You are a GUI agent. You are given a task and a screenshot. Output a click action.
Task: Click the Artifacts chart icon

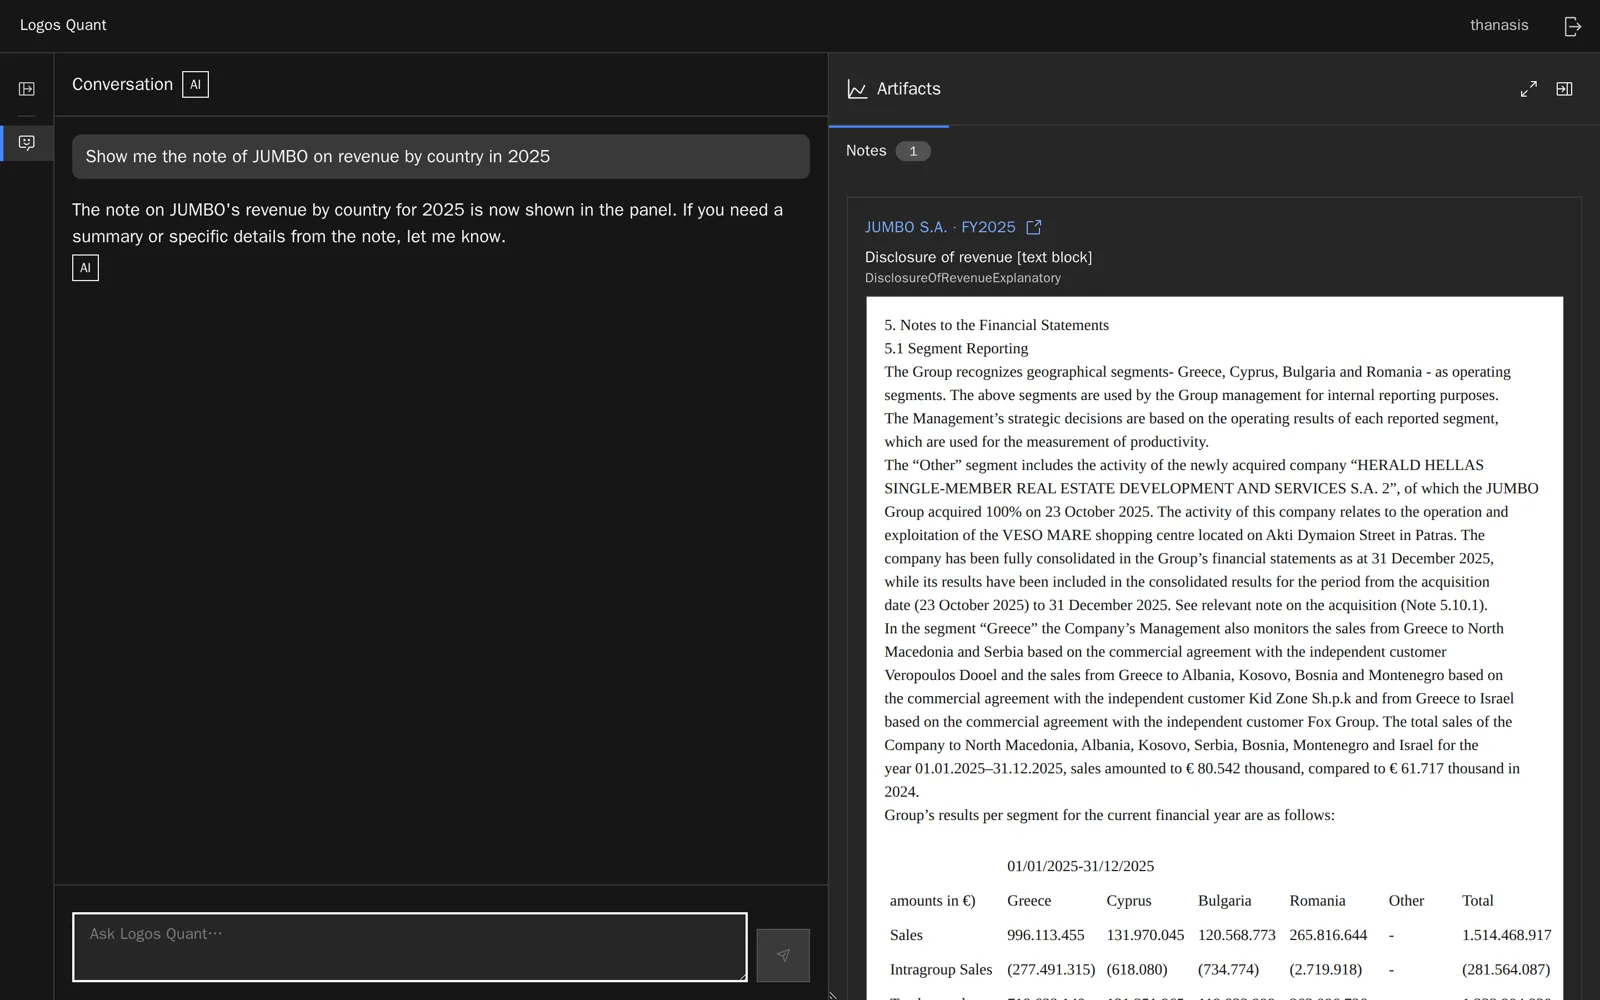click(857, 89)
